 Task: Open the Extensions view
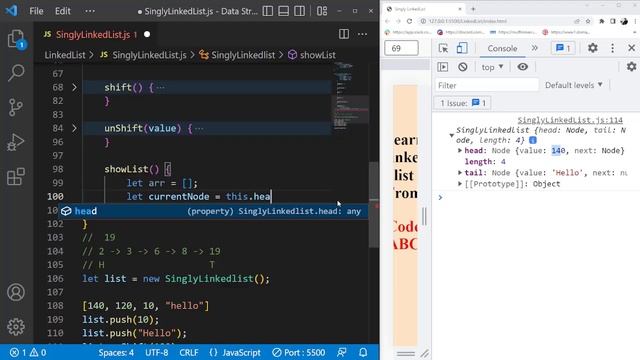click(16, 177)
